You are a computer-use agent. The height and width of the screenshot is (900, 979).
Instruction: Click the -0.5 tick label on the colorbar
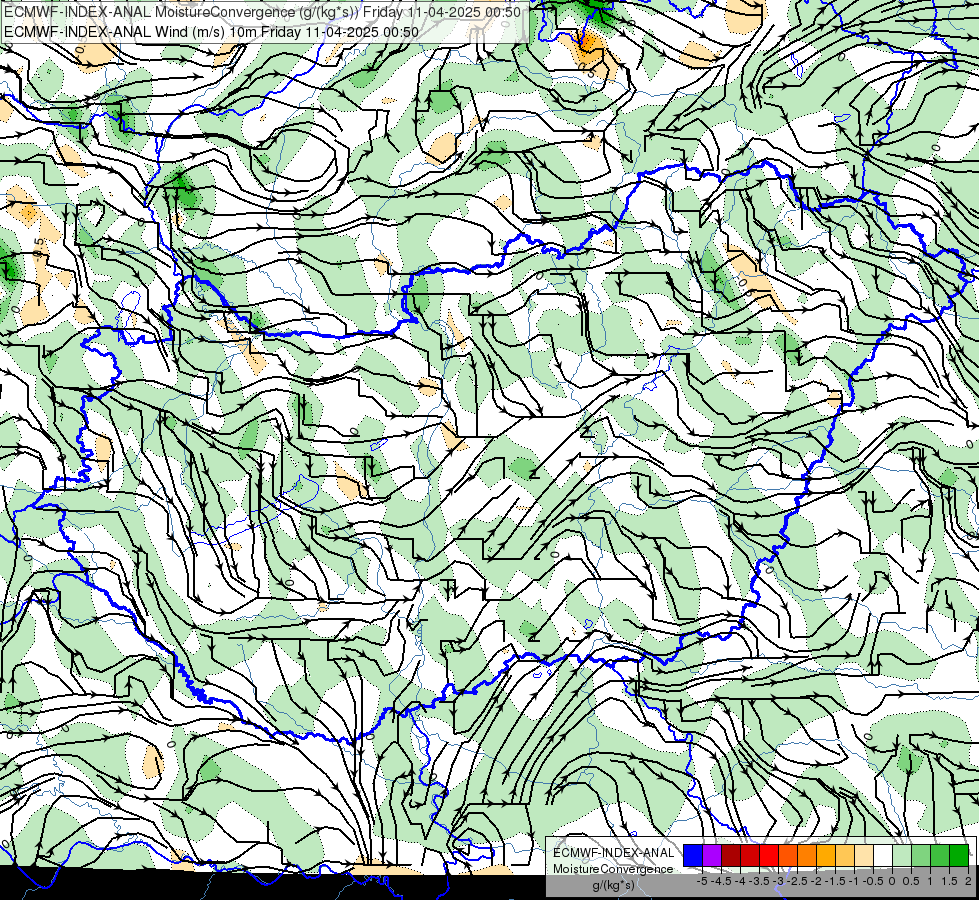pyautogui.click(x=873, y=881)
